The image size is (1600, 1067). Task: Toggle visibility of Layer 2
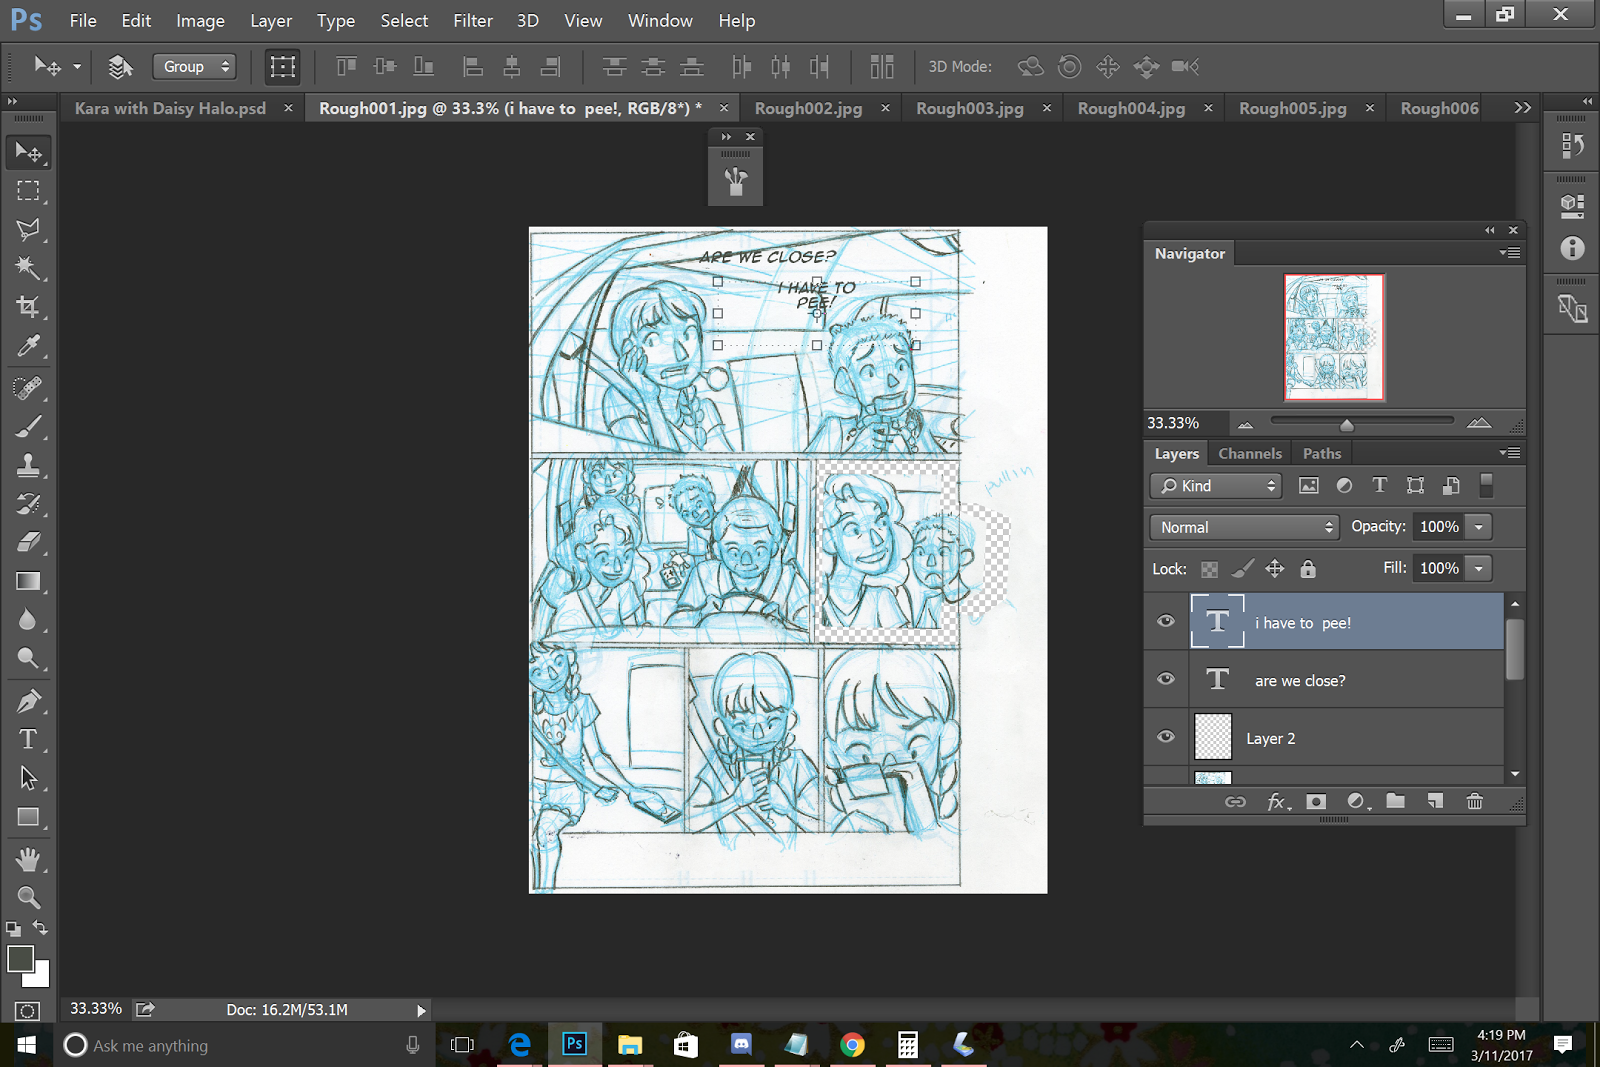click(1166, 737)
